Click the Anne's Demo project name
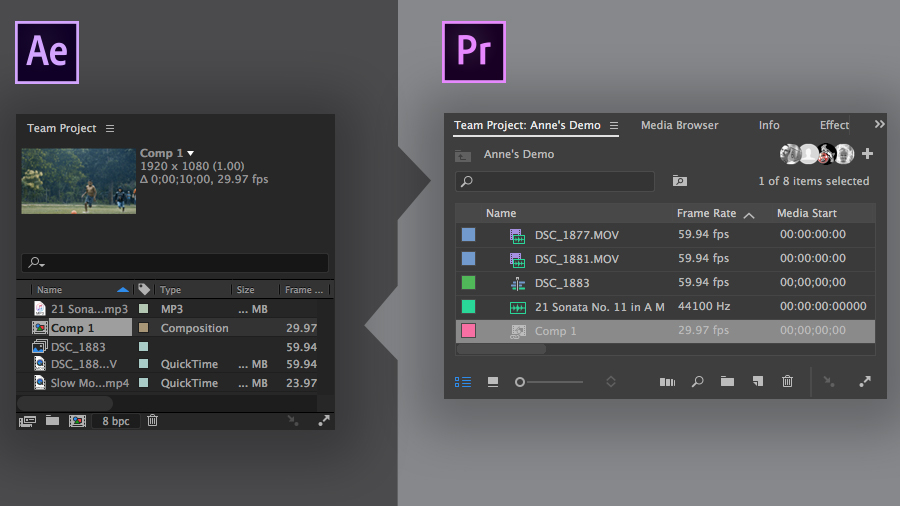The image size is (900, 506). 518,154
